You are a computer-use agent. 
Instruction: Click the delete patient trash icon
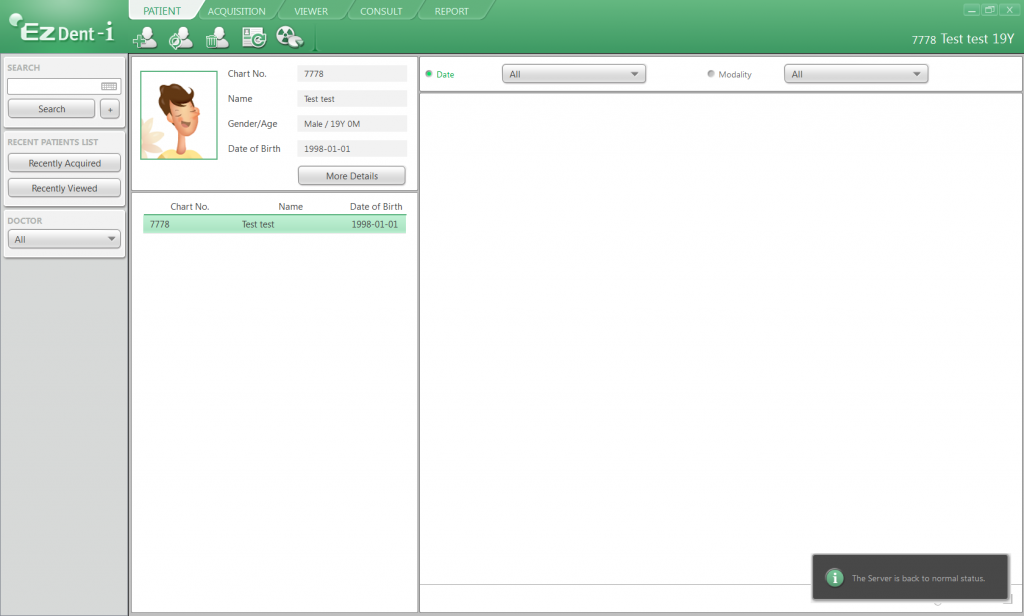point(217,38)
